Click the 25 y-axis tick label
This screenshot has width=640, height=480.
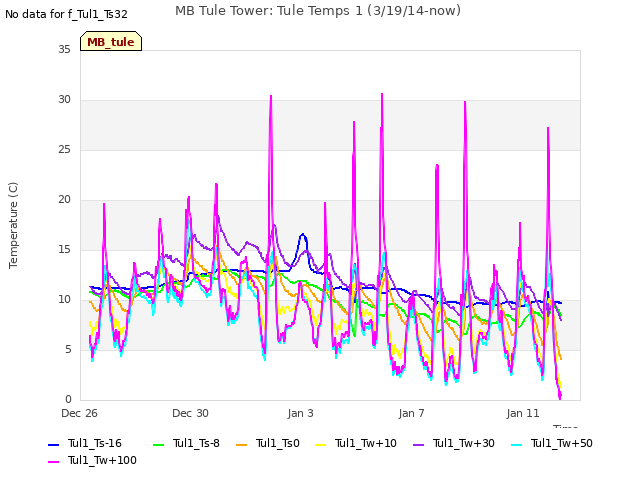(64, 150)
